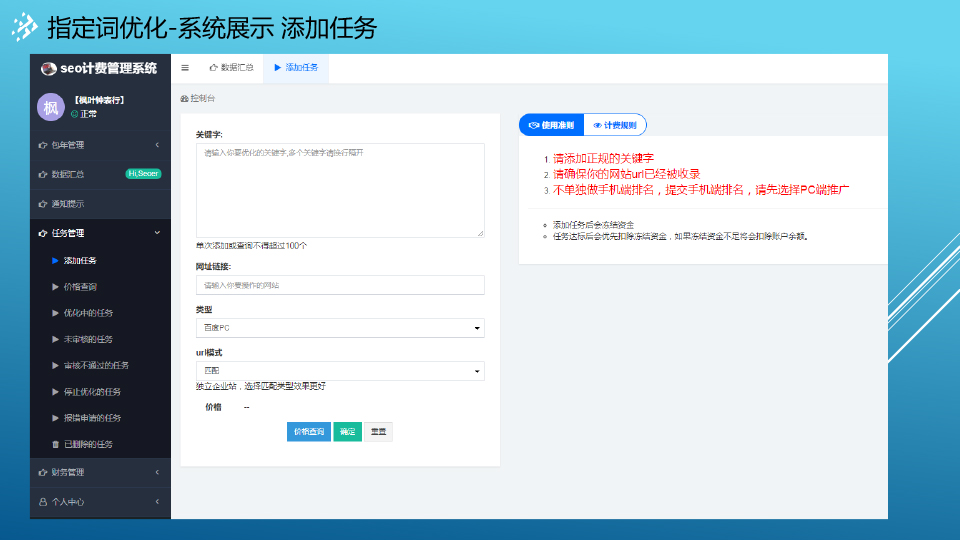Click the 网址链接 input field
Image resolution: width=960 pixels, height=540 pixels.
tap(340, 285)
